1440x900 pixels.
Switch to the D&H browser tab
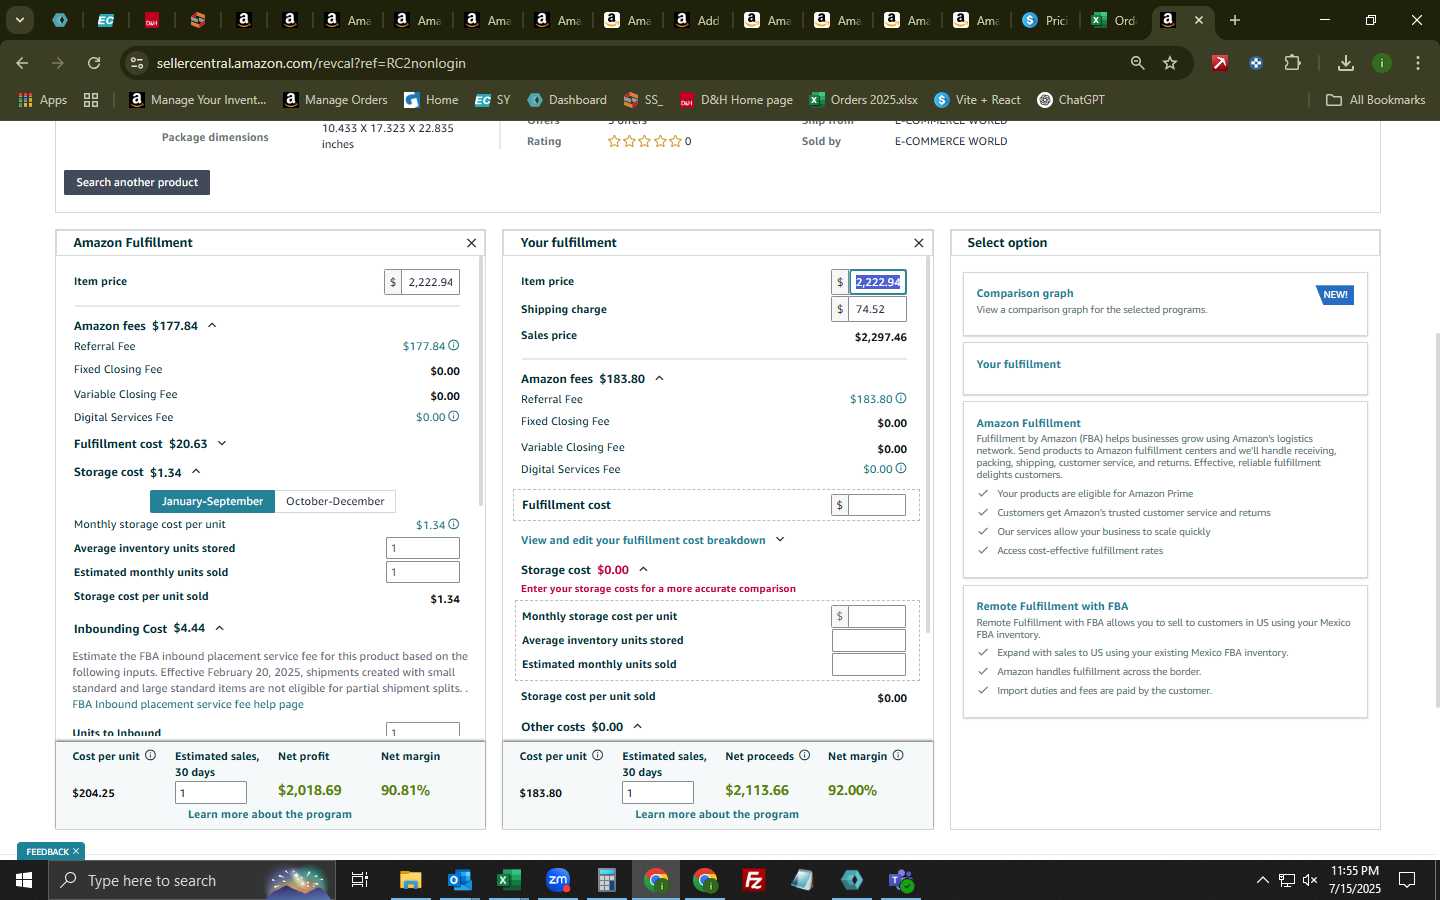tap(152, 20)
